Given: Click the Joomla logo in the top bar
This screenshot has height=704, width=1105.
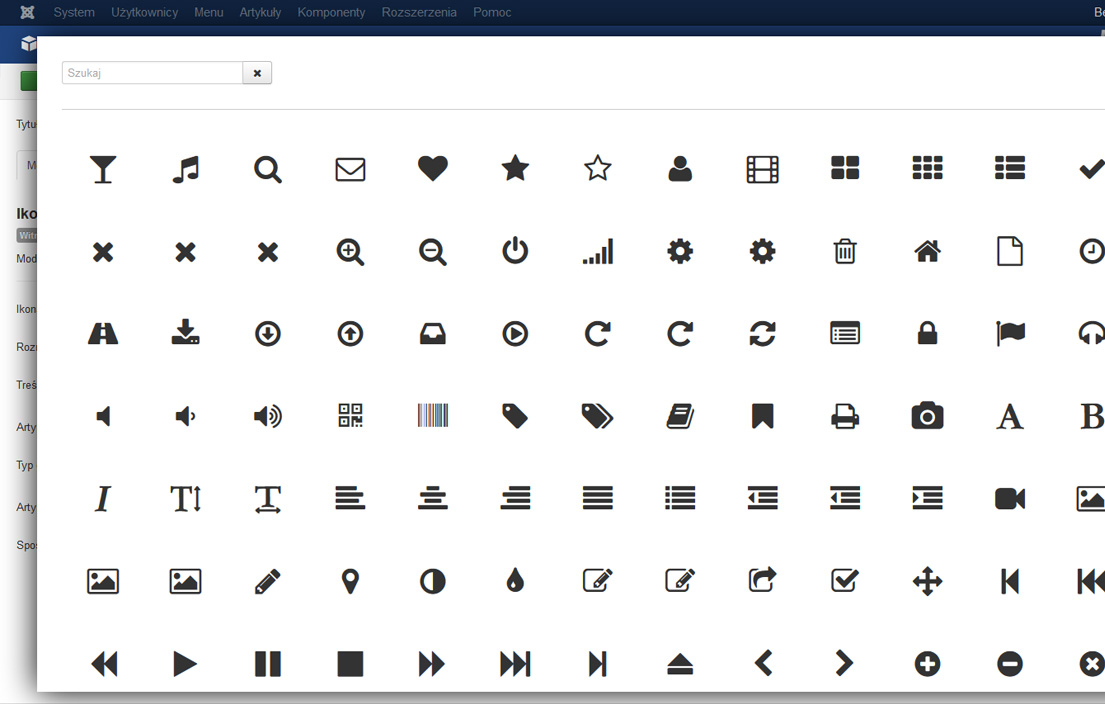Looking at the screenshot, I should pyautogui.click(x=28, y=12).
